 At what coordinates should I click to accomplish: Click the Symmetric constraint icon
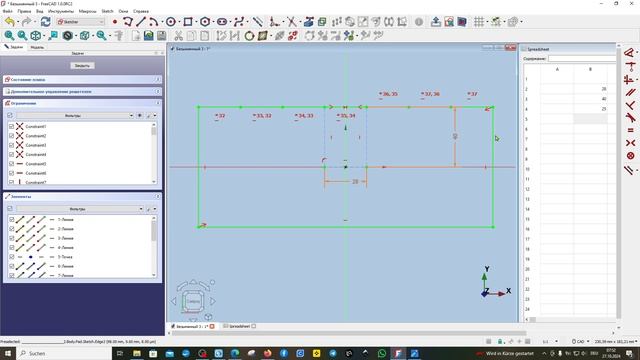point(630,143)
